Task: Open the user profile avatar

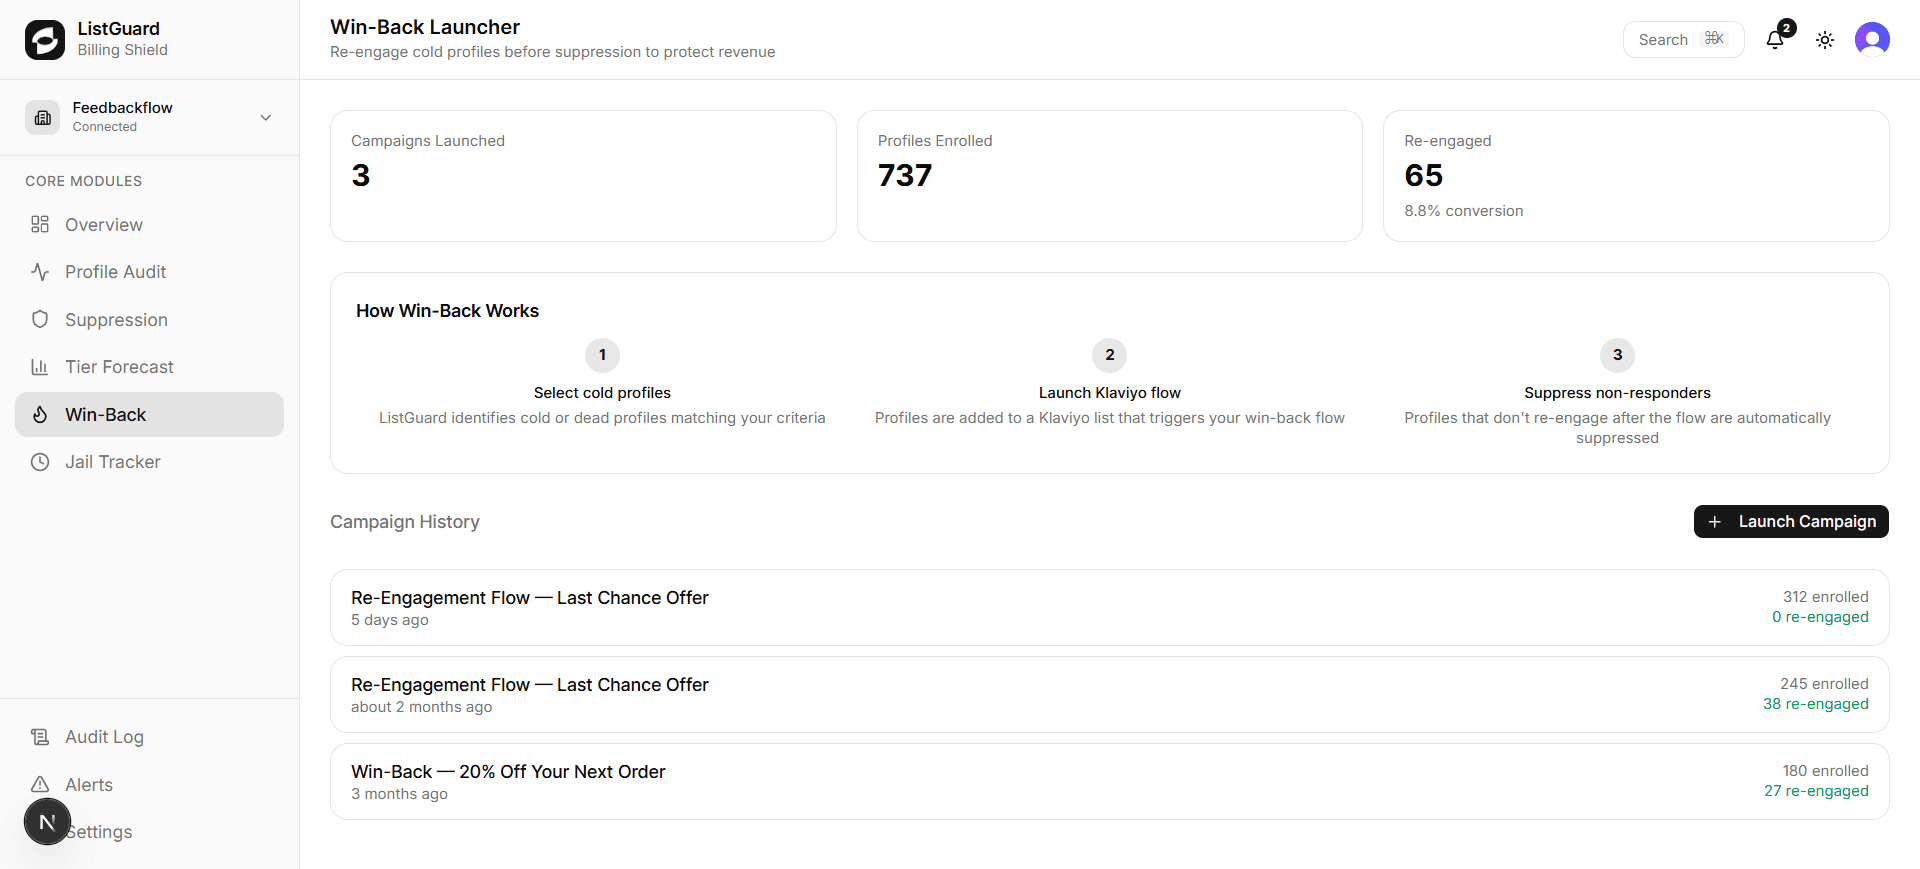Action: [1872, 40]
